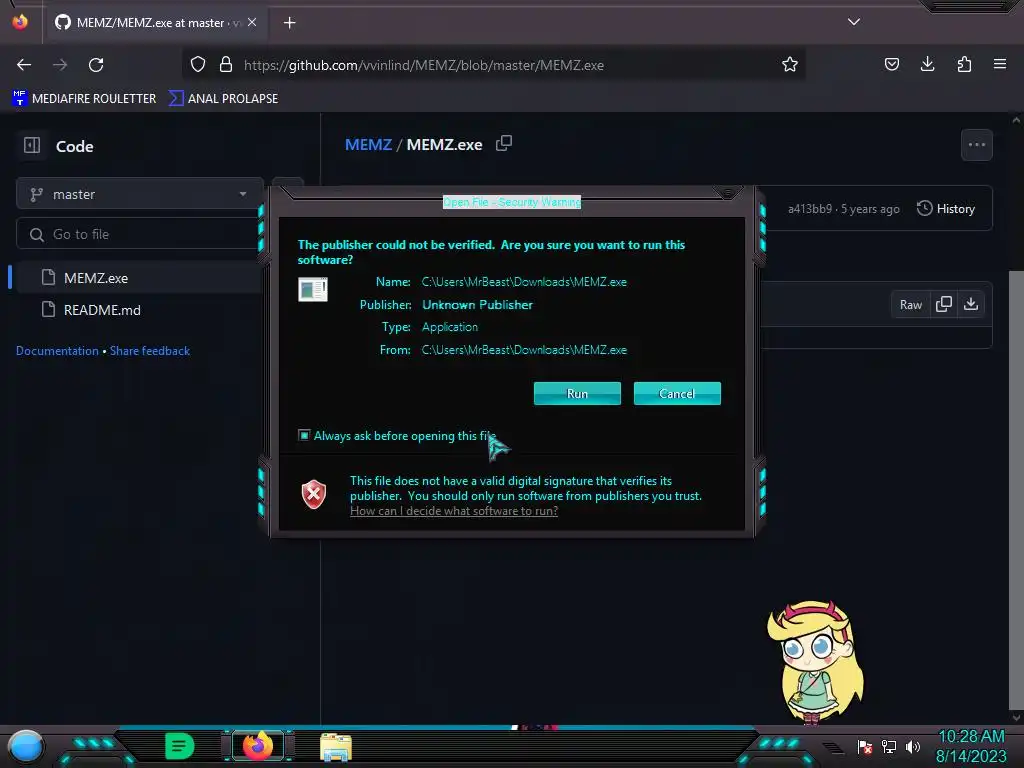Image resolution: width=1024 pixels, height=768 pixels.
Task: Click the Run button in security warning
Action: pos(577,393)
